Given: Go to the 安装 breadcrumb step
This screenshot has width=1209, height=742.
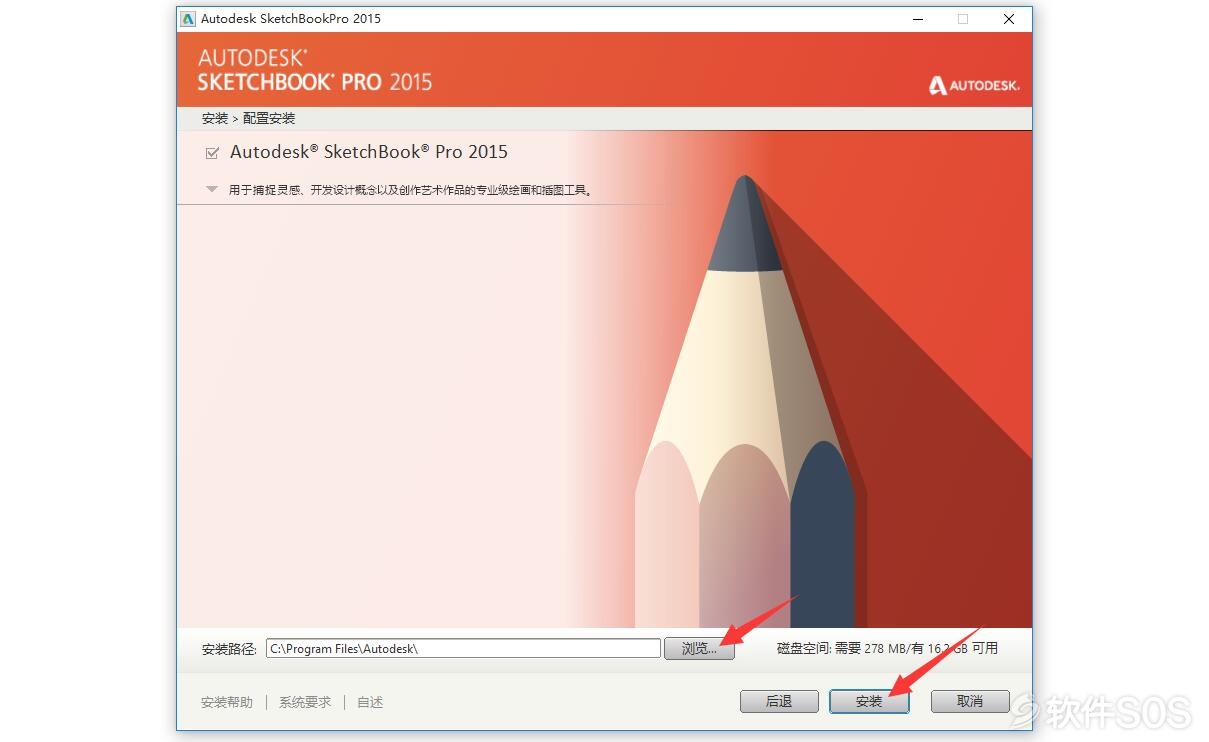Looking at the screenshot, I should point(215,118).
